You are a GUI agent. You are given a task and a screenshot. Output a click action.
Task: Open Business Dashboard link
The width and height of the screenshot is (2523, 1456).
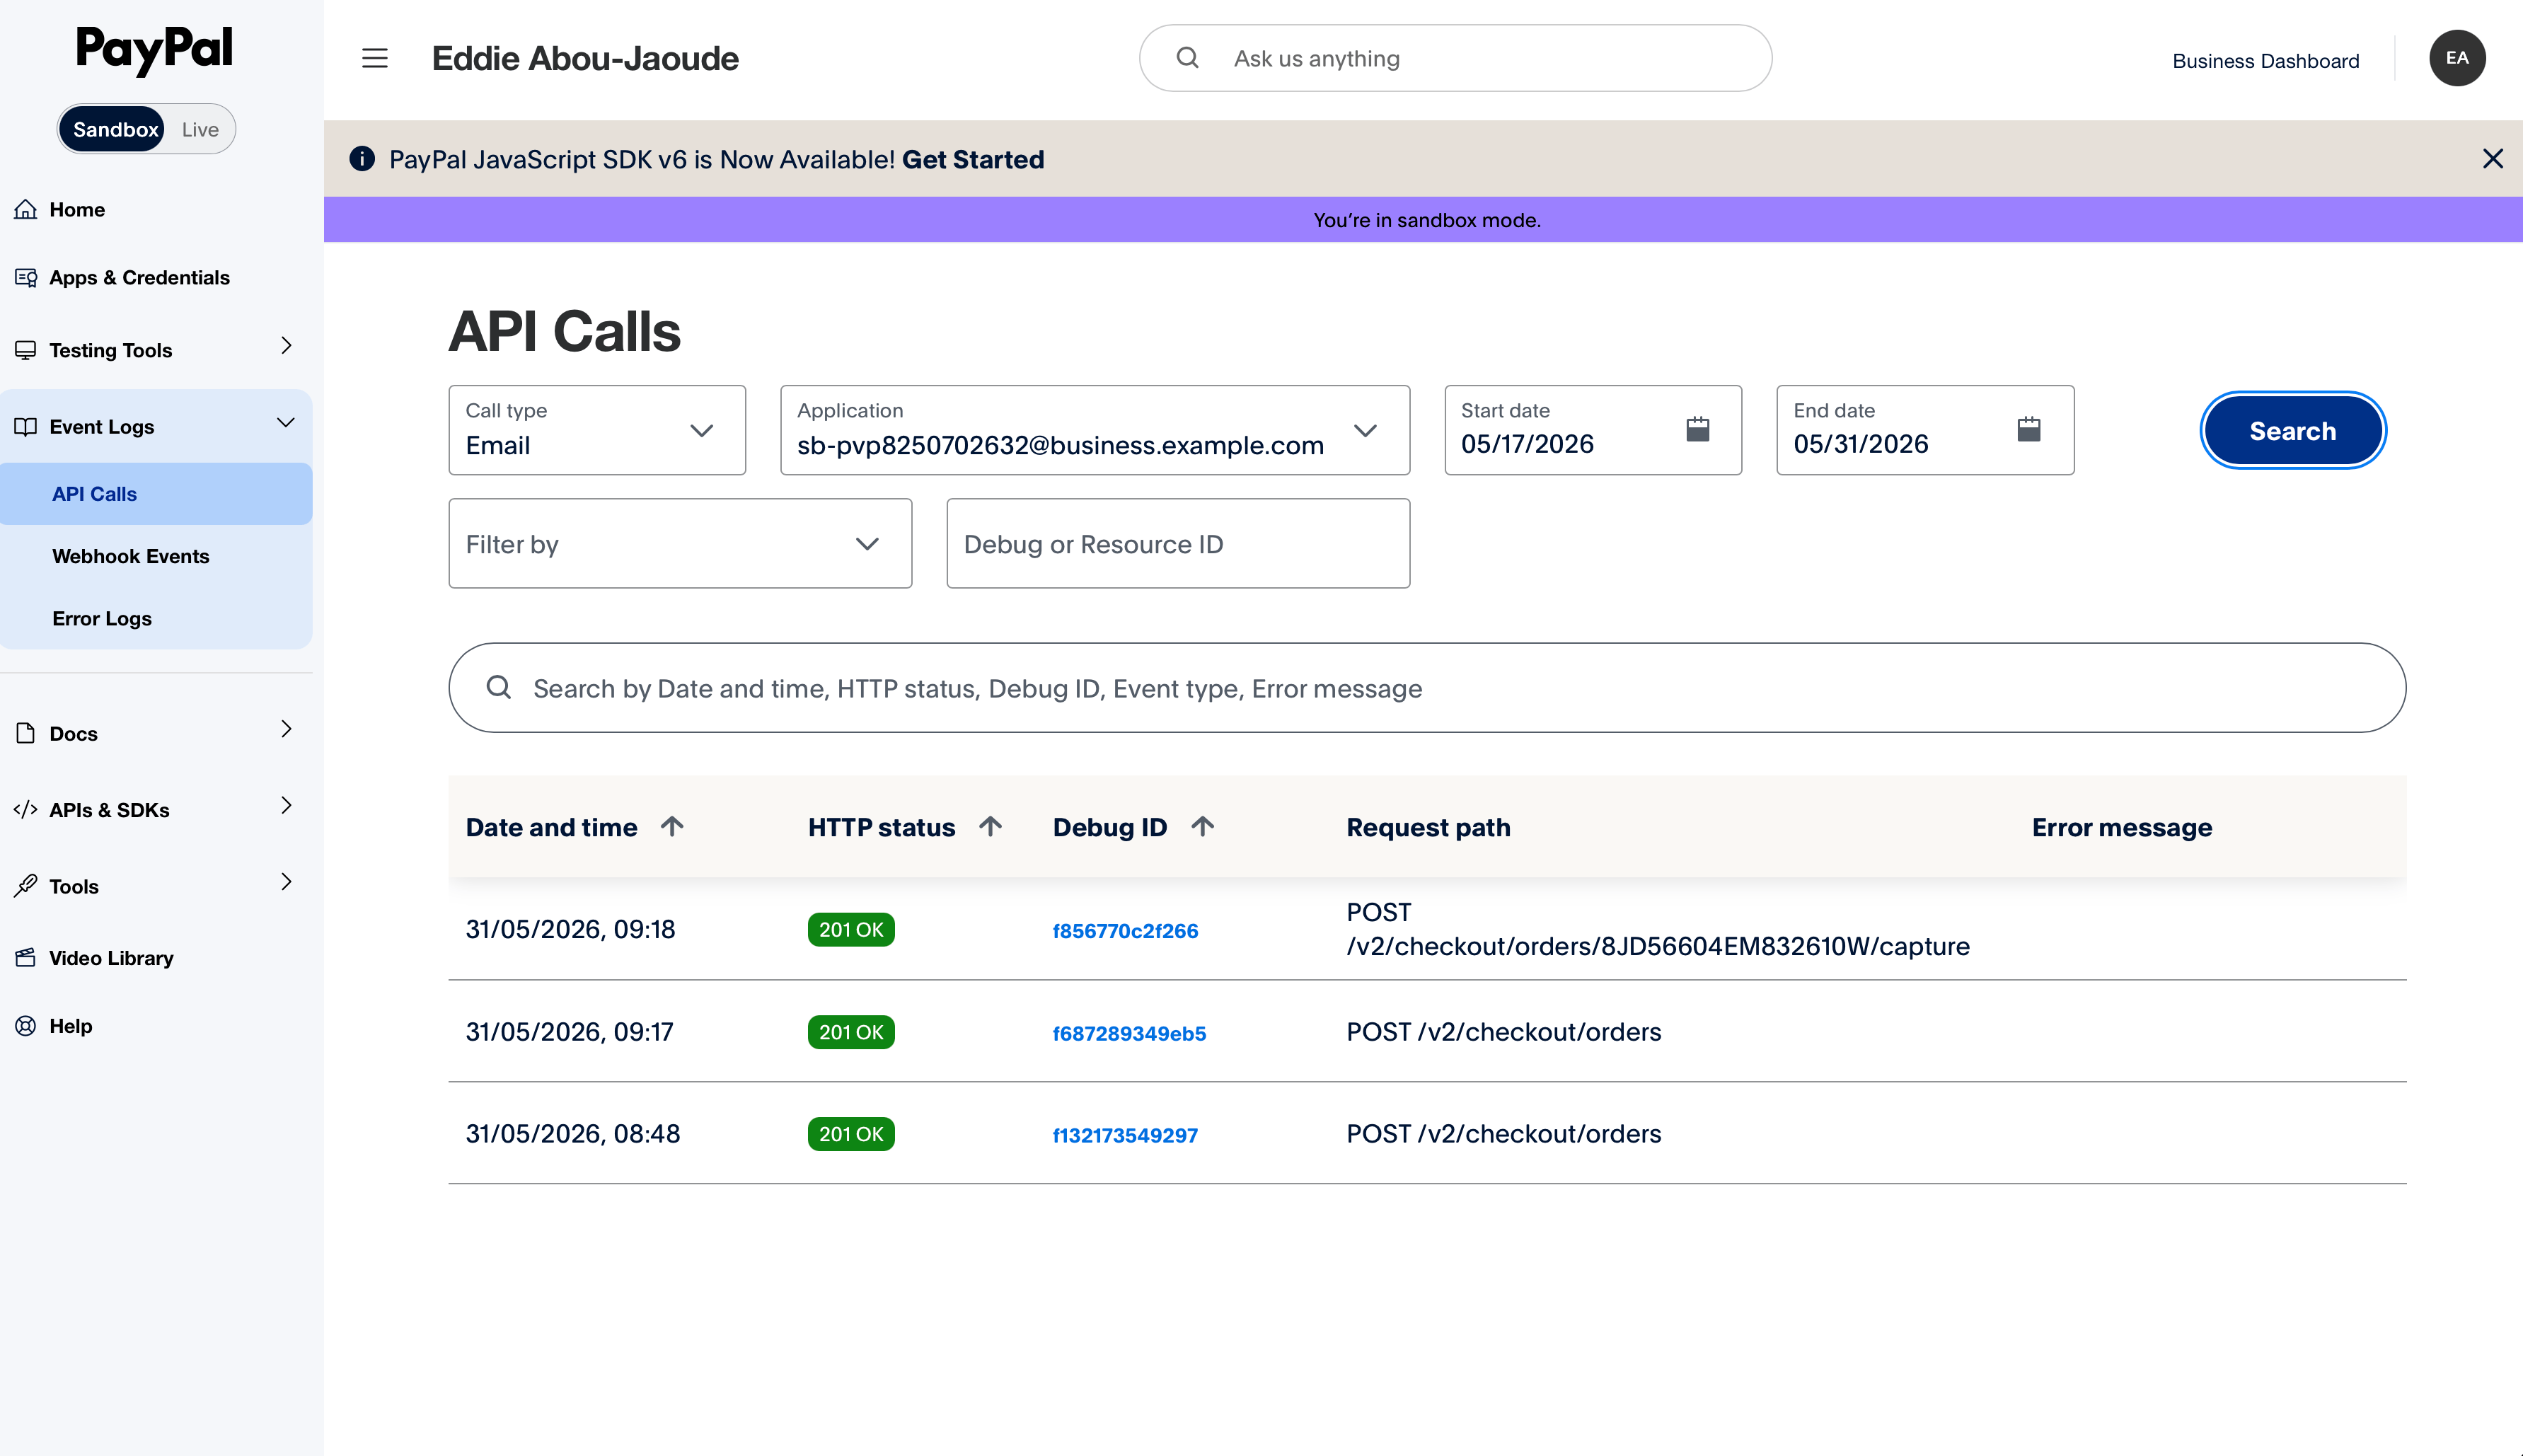click(2265, 60)
